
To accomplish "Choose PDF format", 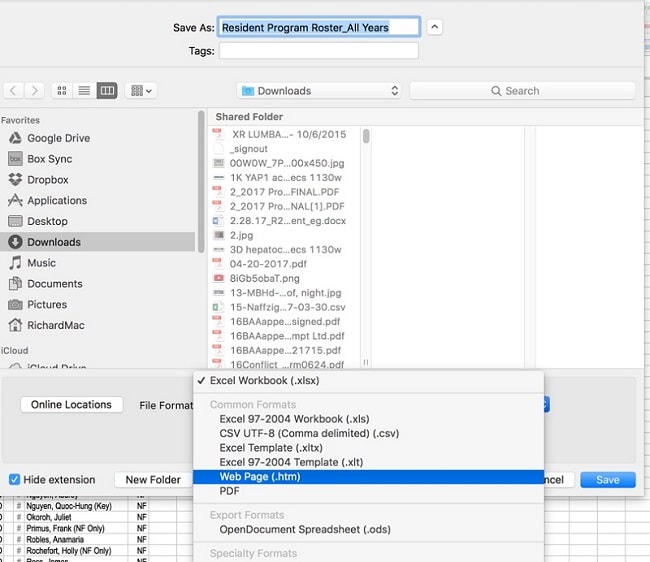I will [x=369, y=491].
